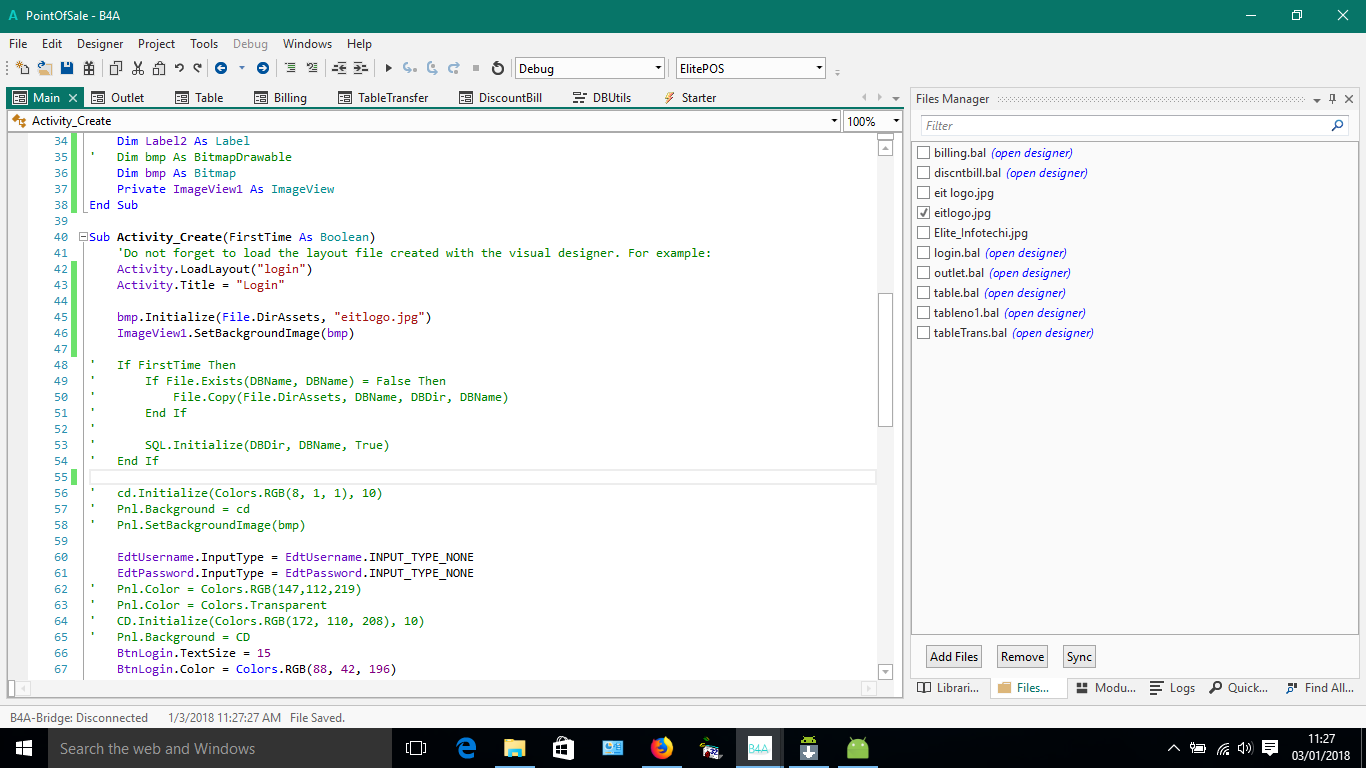
Task: Tick the tableTrans.bal checkbox
Action: click(x=923, y=333)
